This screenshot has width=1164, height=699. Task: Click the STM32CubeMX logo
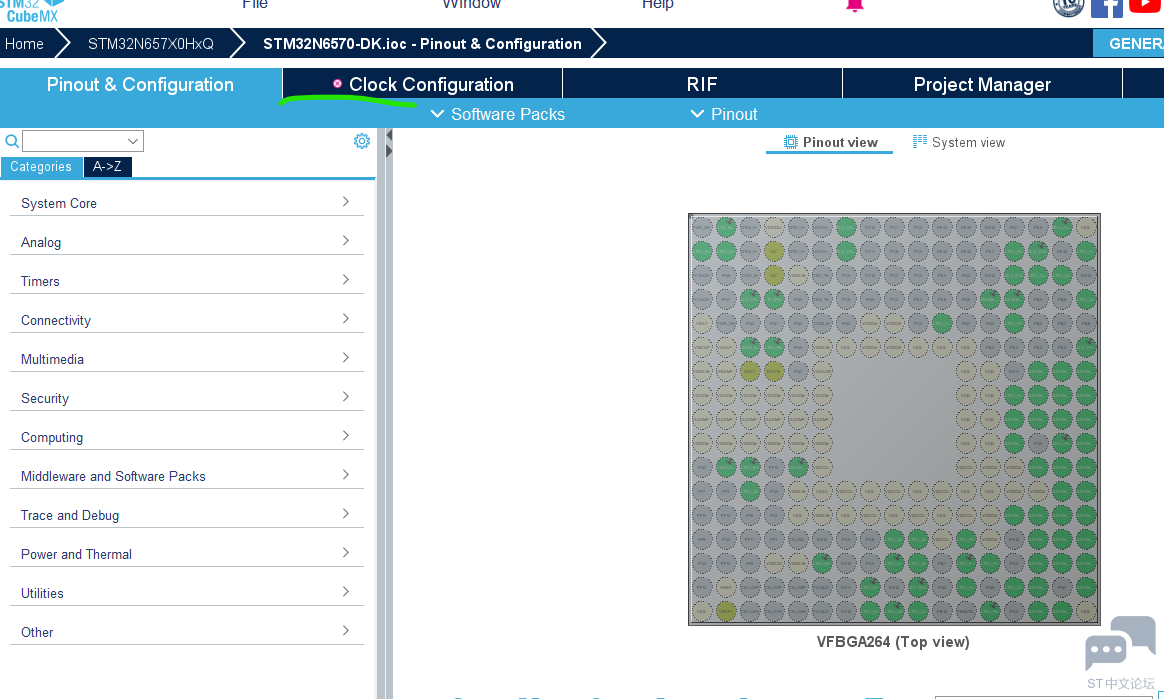pyautogui.click(x=32, y=10)
